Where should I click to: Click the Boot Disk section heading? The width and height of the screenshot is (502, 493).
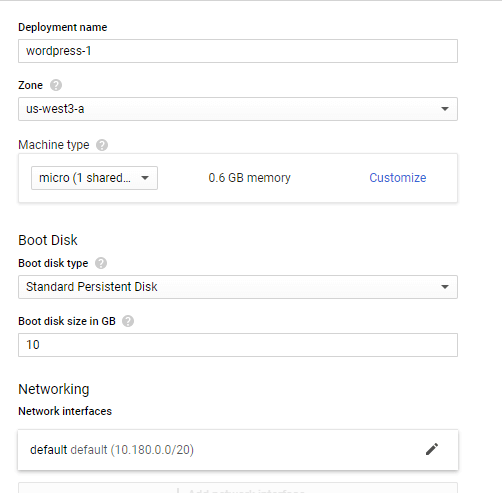(48, 240)
